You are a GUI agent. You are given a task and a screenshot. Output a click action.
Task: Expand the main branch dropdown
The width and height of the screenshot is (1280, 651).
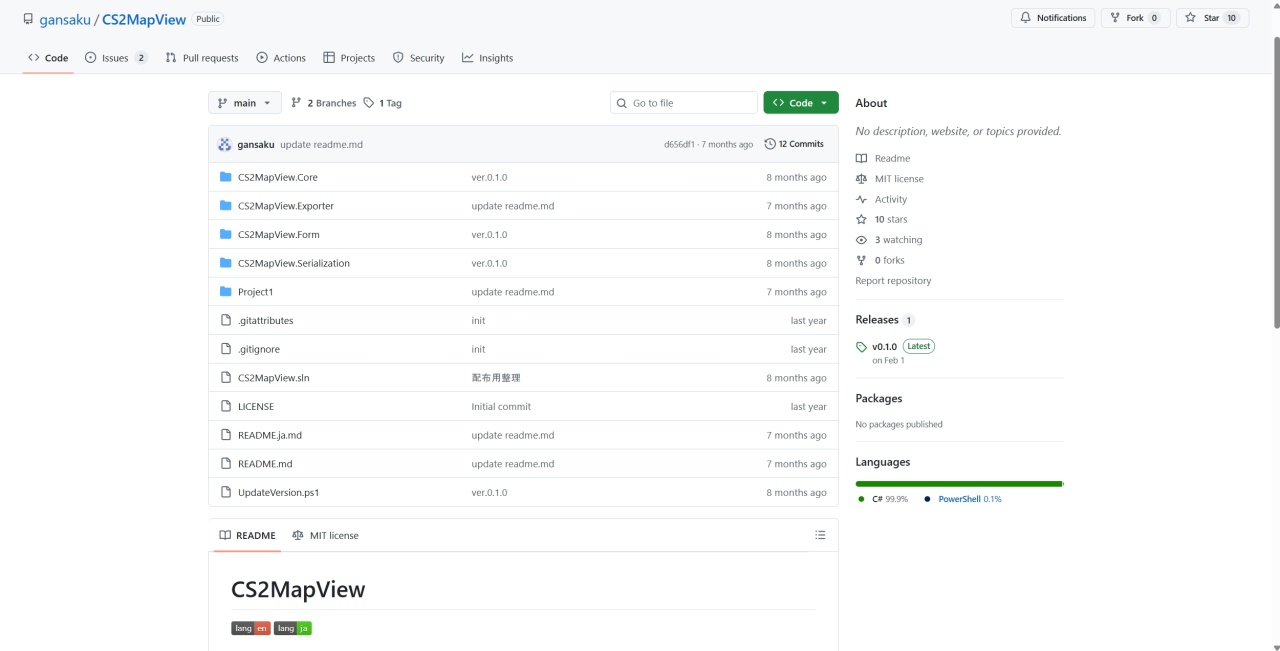click(x=245, y=103)
